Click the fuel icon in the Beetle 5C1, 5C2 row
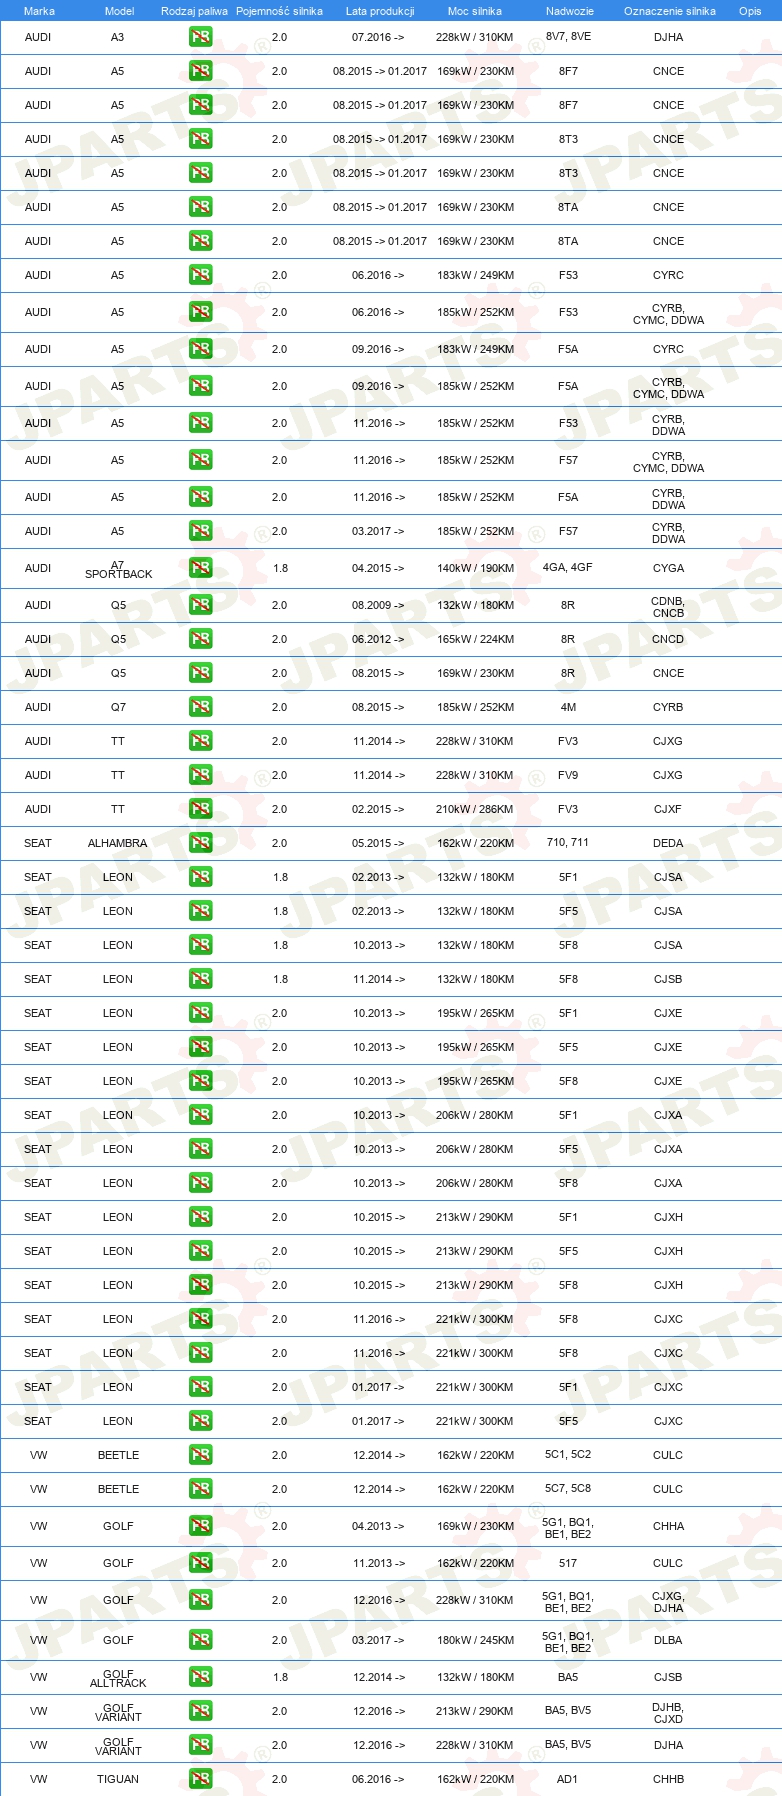Image resolution: width=782 pixels, height=1796 pixels. pos(200,1455)
